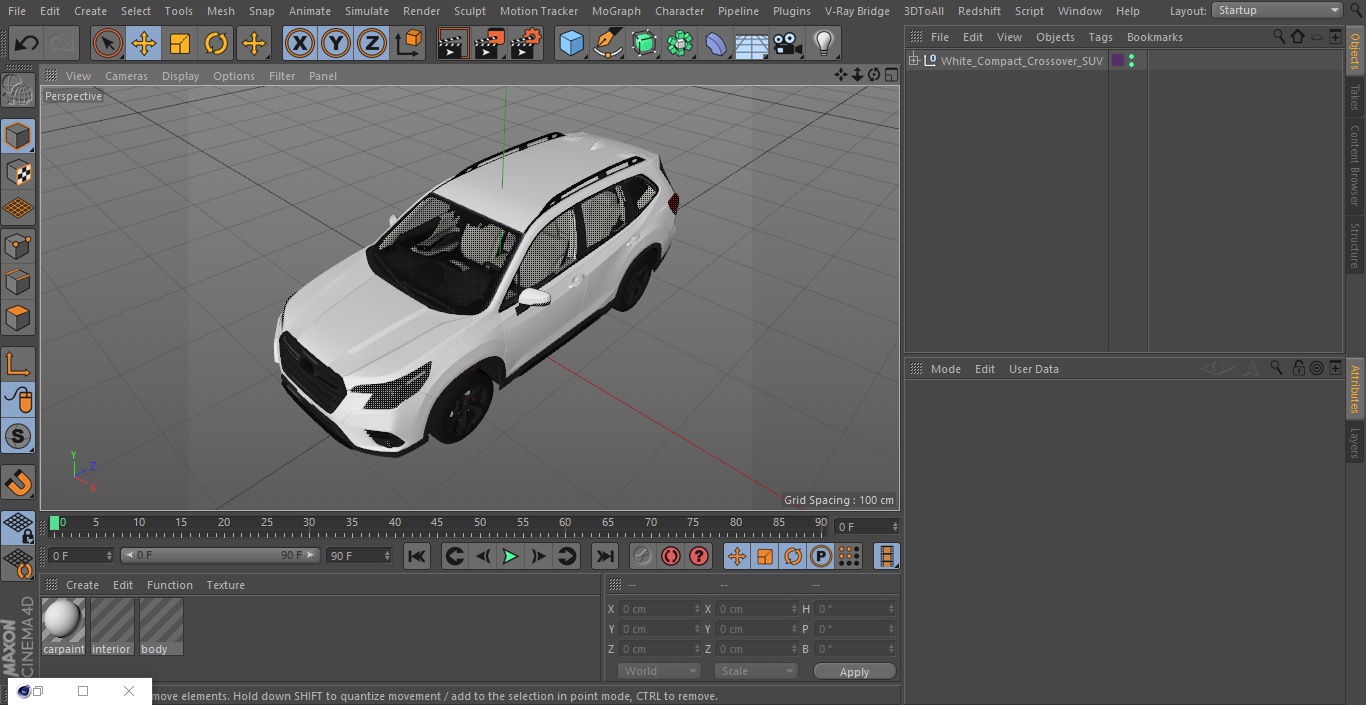Toggle visibility dots of White_Compact_Crossover_SUV

tap(1131, 61)
